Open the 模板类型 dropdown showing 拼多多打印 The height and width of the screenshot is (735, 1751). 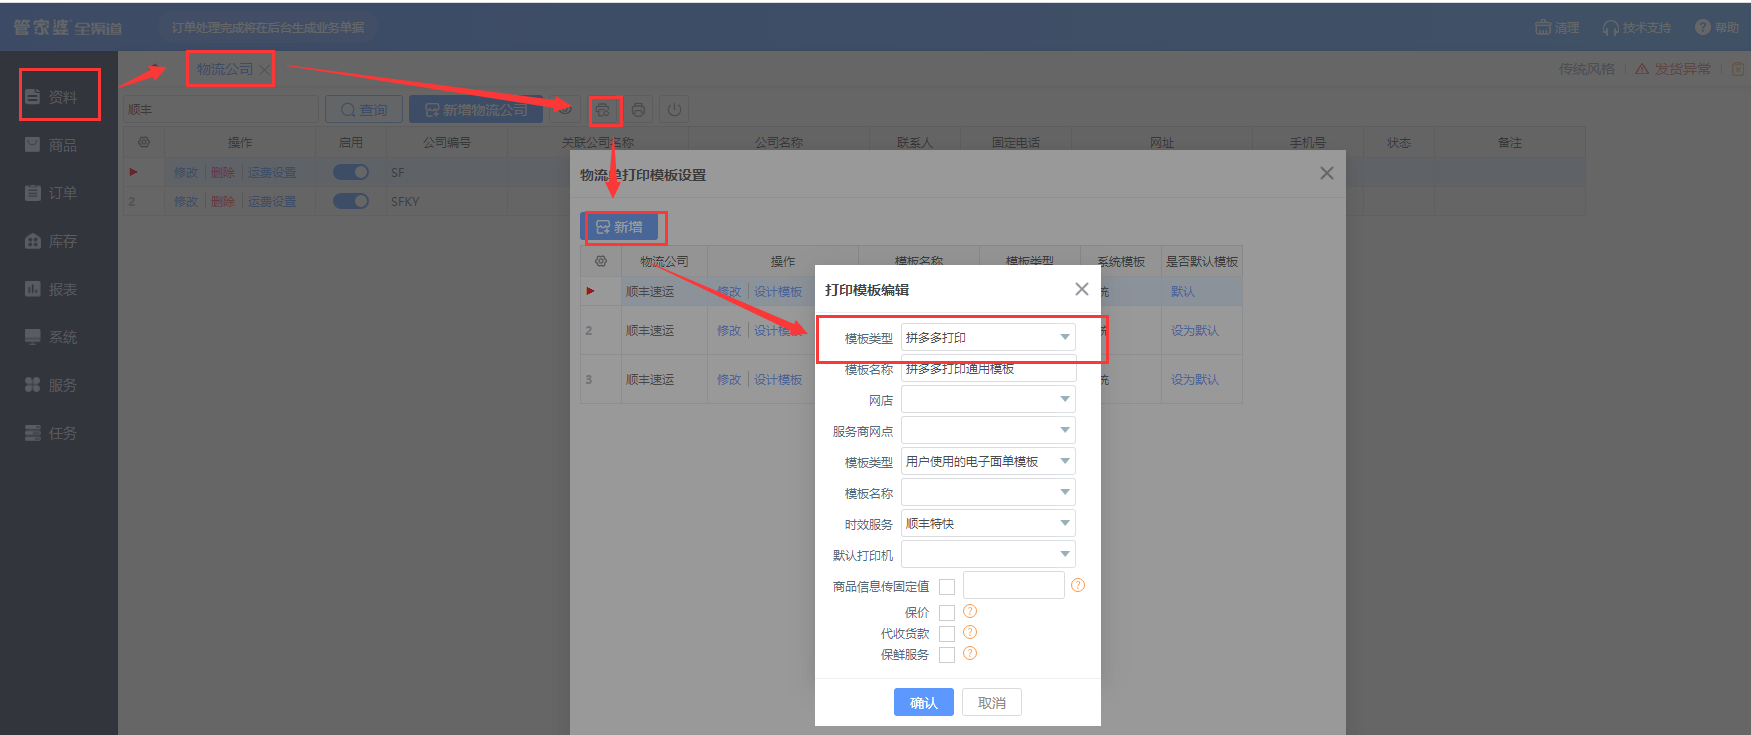(988, 337)
